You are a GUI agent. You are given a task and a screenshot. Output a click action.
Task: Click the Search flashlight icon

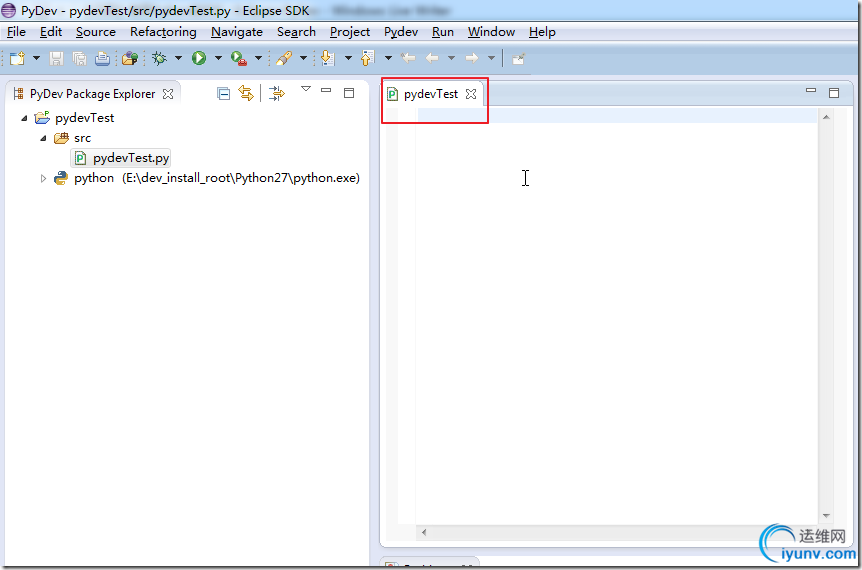coord(284,58)
